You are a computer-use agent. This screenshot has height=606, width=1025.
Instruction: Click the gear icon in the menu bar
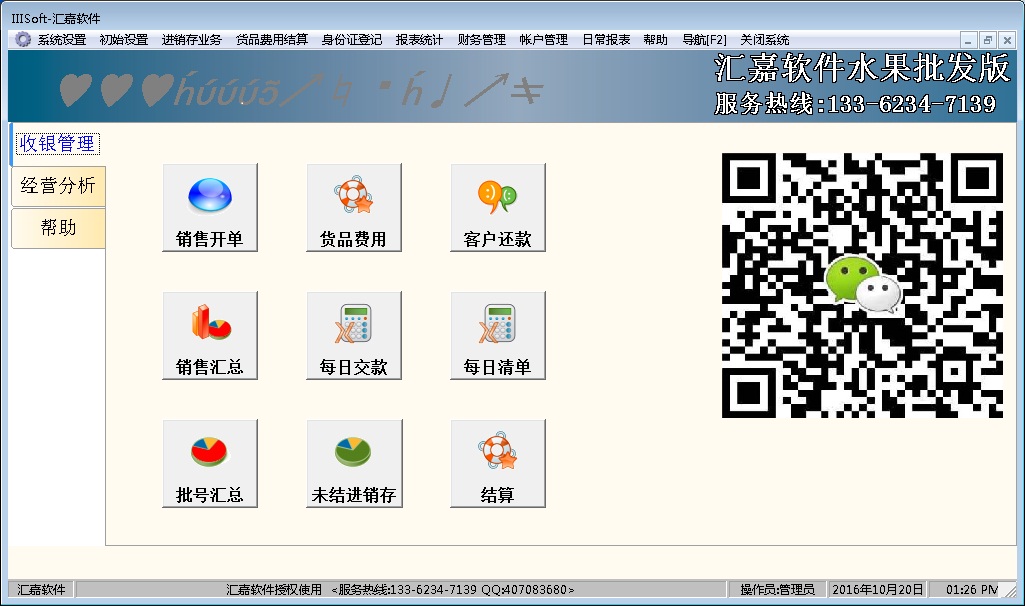(x=23, y=39)
